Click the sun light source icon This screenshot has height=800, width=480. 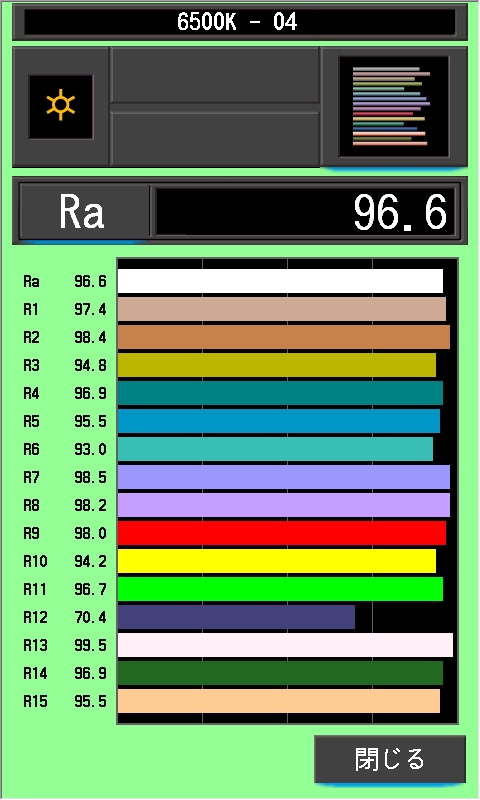tap(61, 107)
